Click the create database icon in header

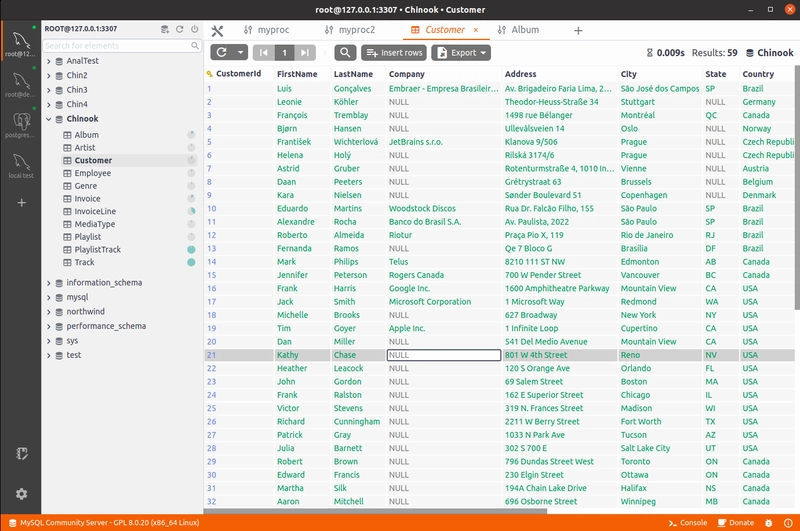coord(165,29)
